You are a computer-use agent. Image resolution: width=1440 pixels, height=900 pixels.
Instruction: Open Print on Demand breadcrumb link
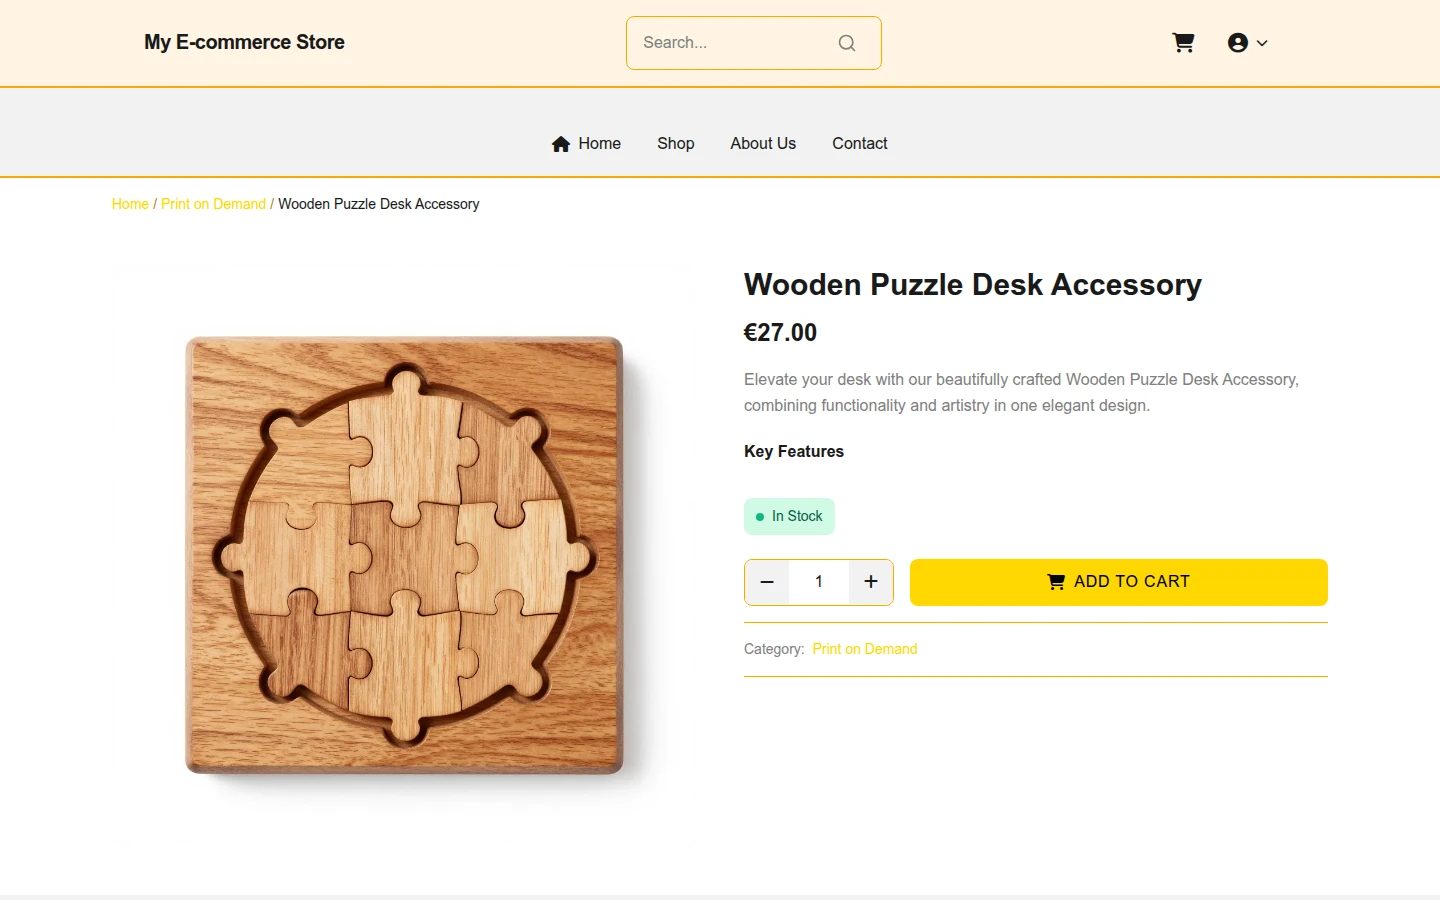(213, 204)
